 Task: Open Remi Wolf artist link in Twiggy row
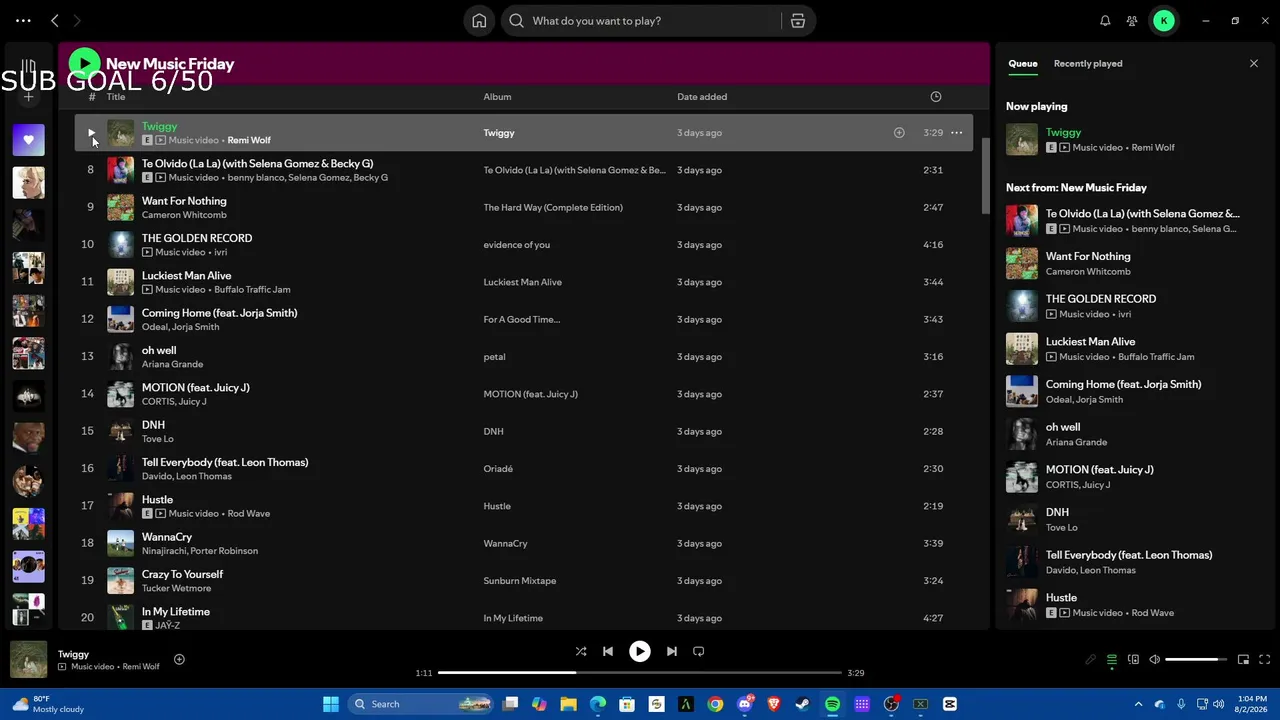tap(249, 140)
